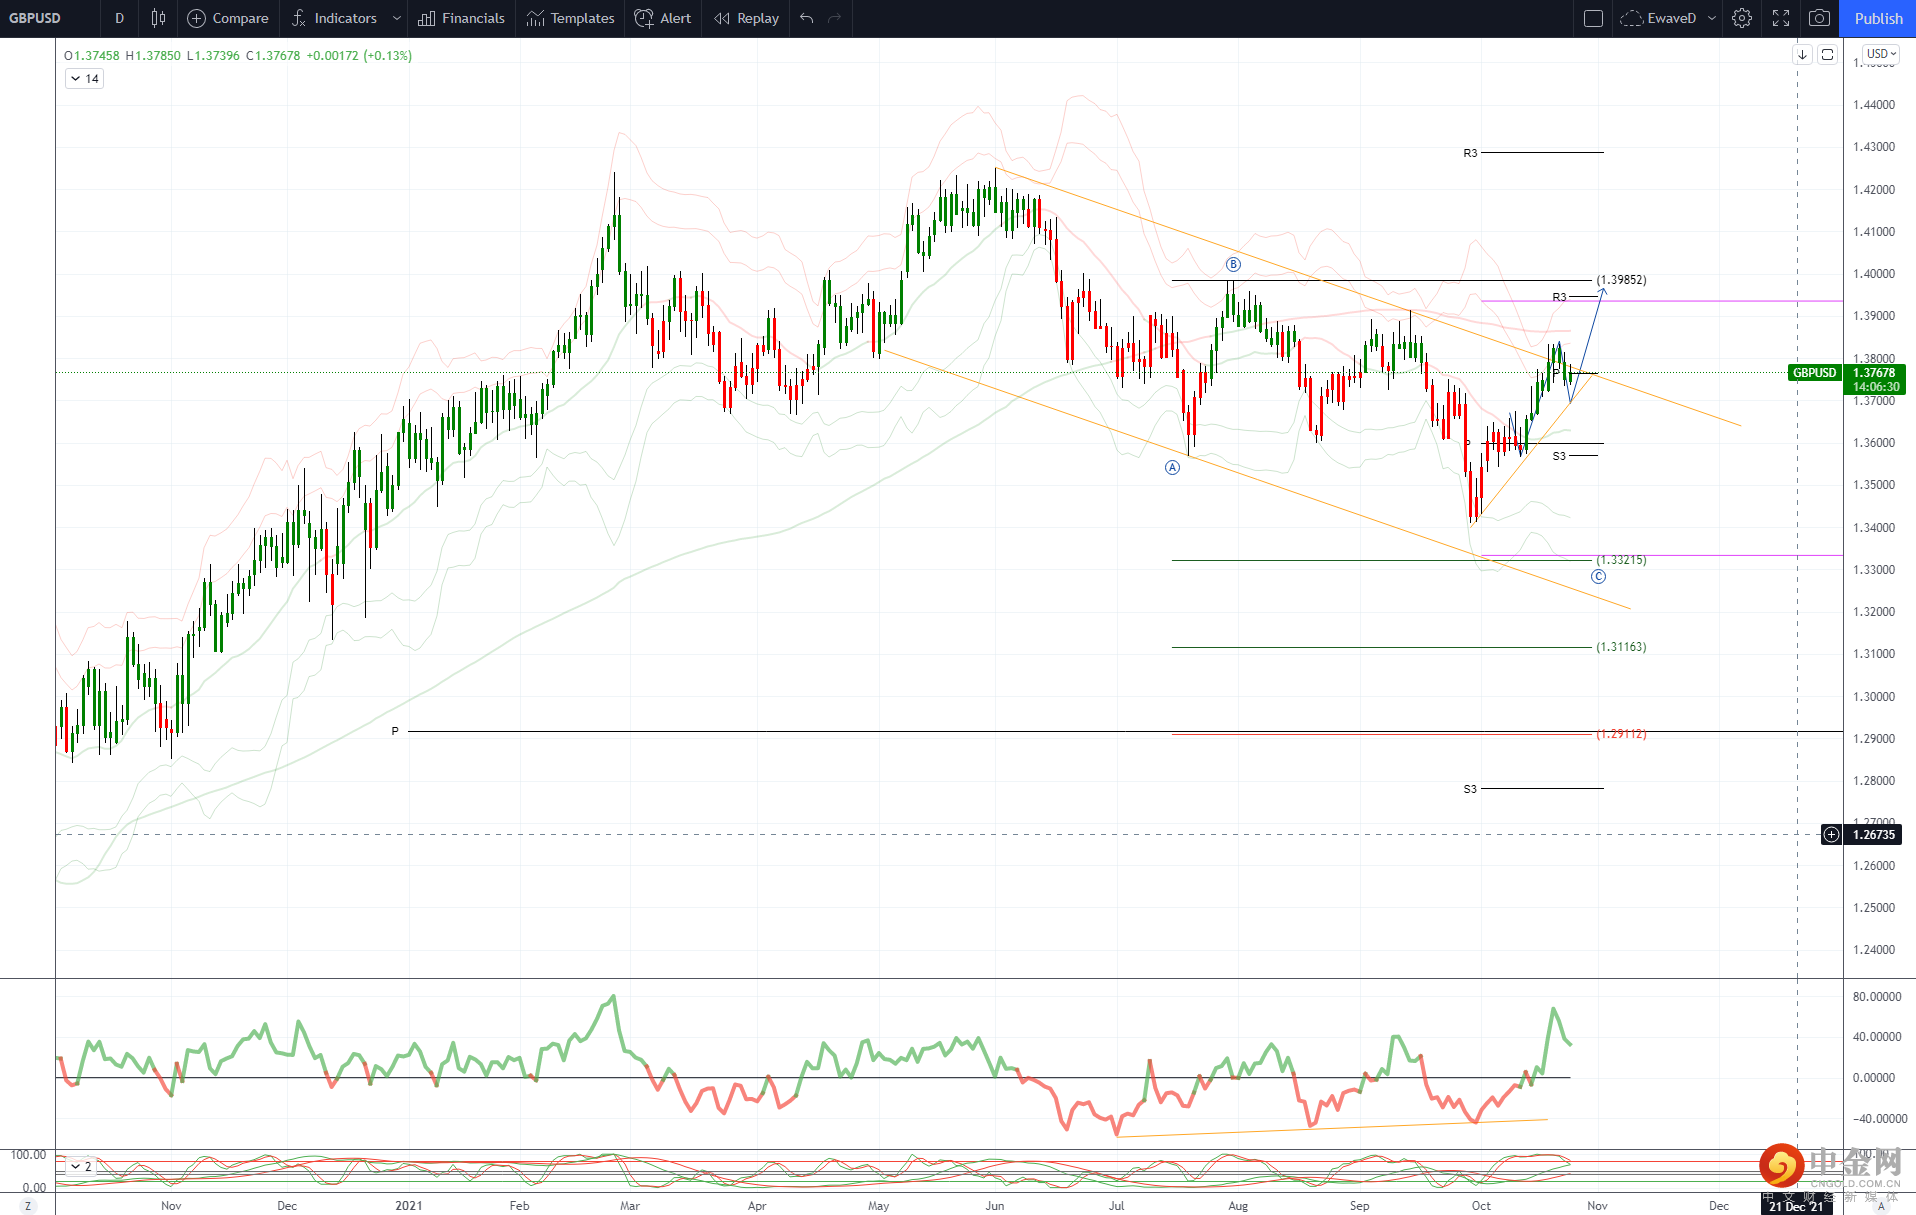Viewport: 1916px width, 1215px height.
Task: Open the chart candle style selector
Action: tap(158, 18)
